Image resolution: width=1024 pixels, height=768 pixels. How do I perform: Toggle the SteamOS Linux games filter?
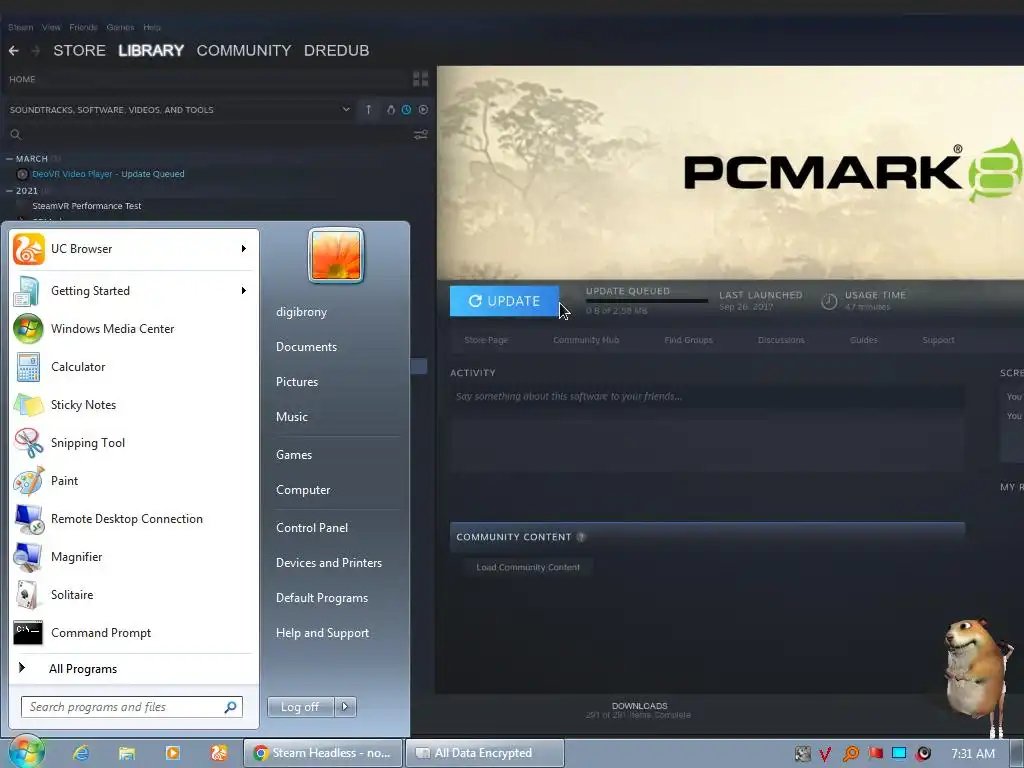(391, 110)
